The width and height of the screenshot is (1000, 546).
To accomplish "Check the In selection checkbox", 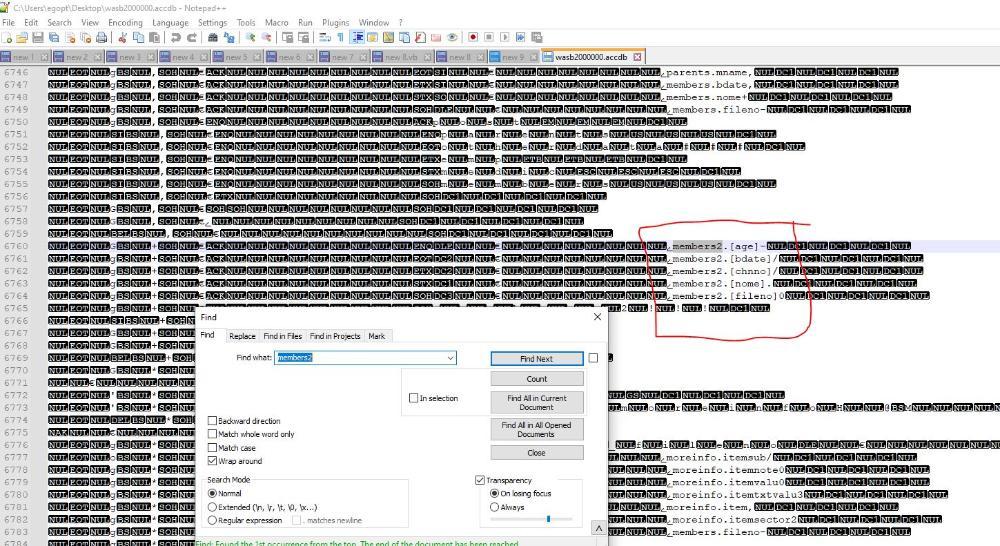I will (413, 398).
